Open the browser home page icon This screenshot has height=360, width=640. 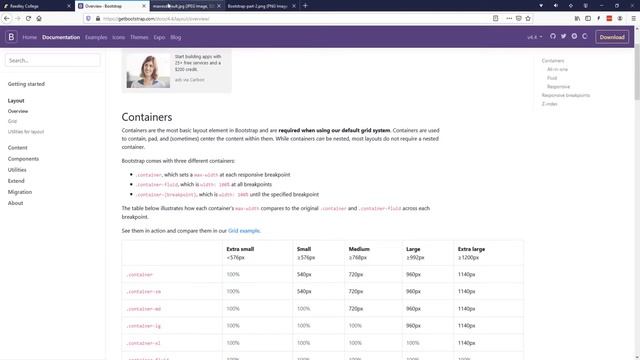pos(39,18)
